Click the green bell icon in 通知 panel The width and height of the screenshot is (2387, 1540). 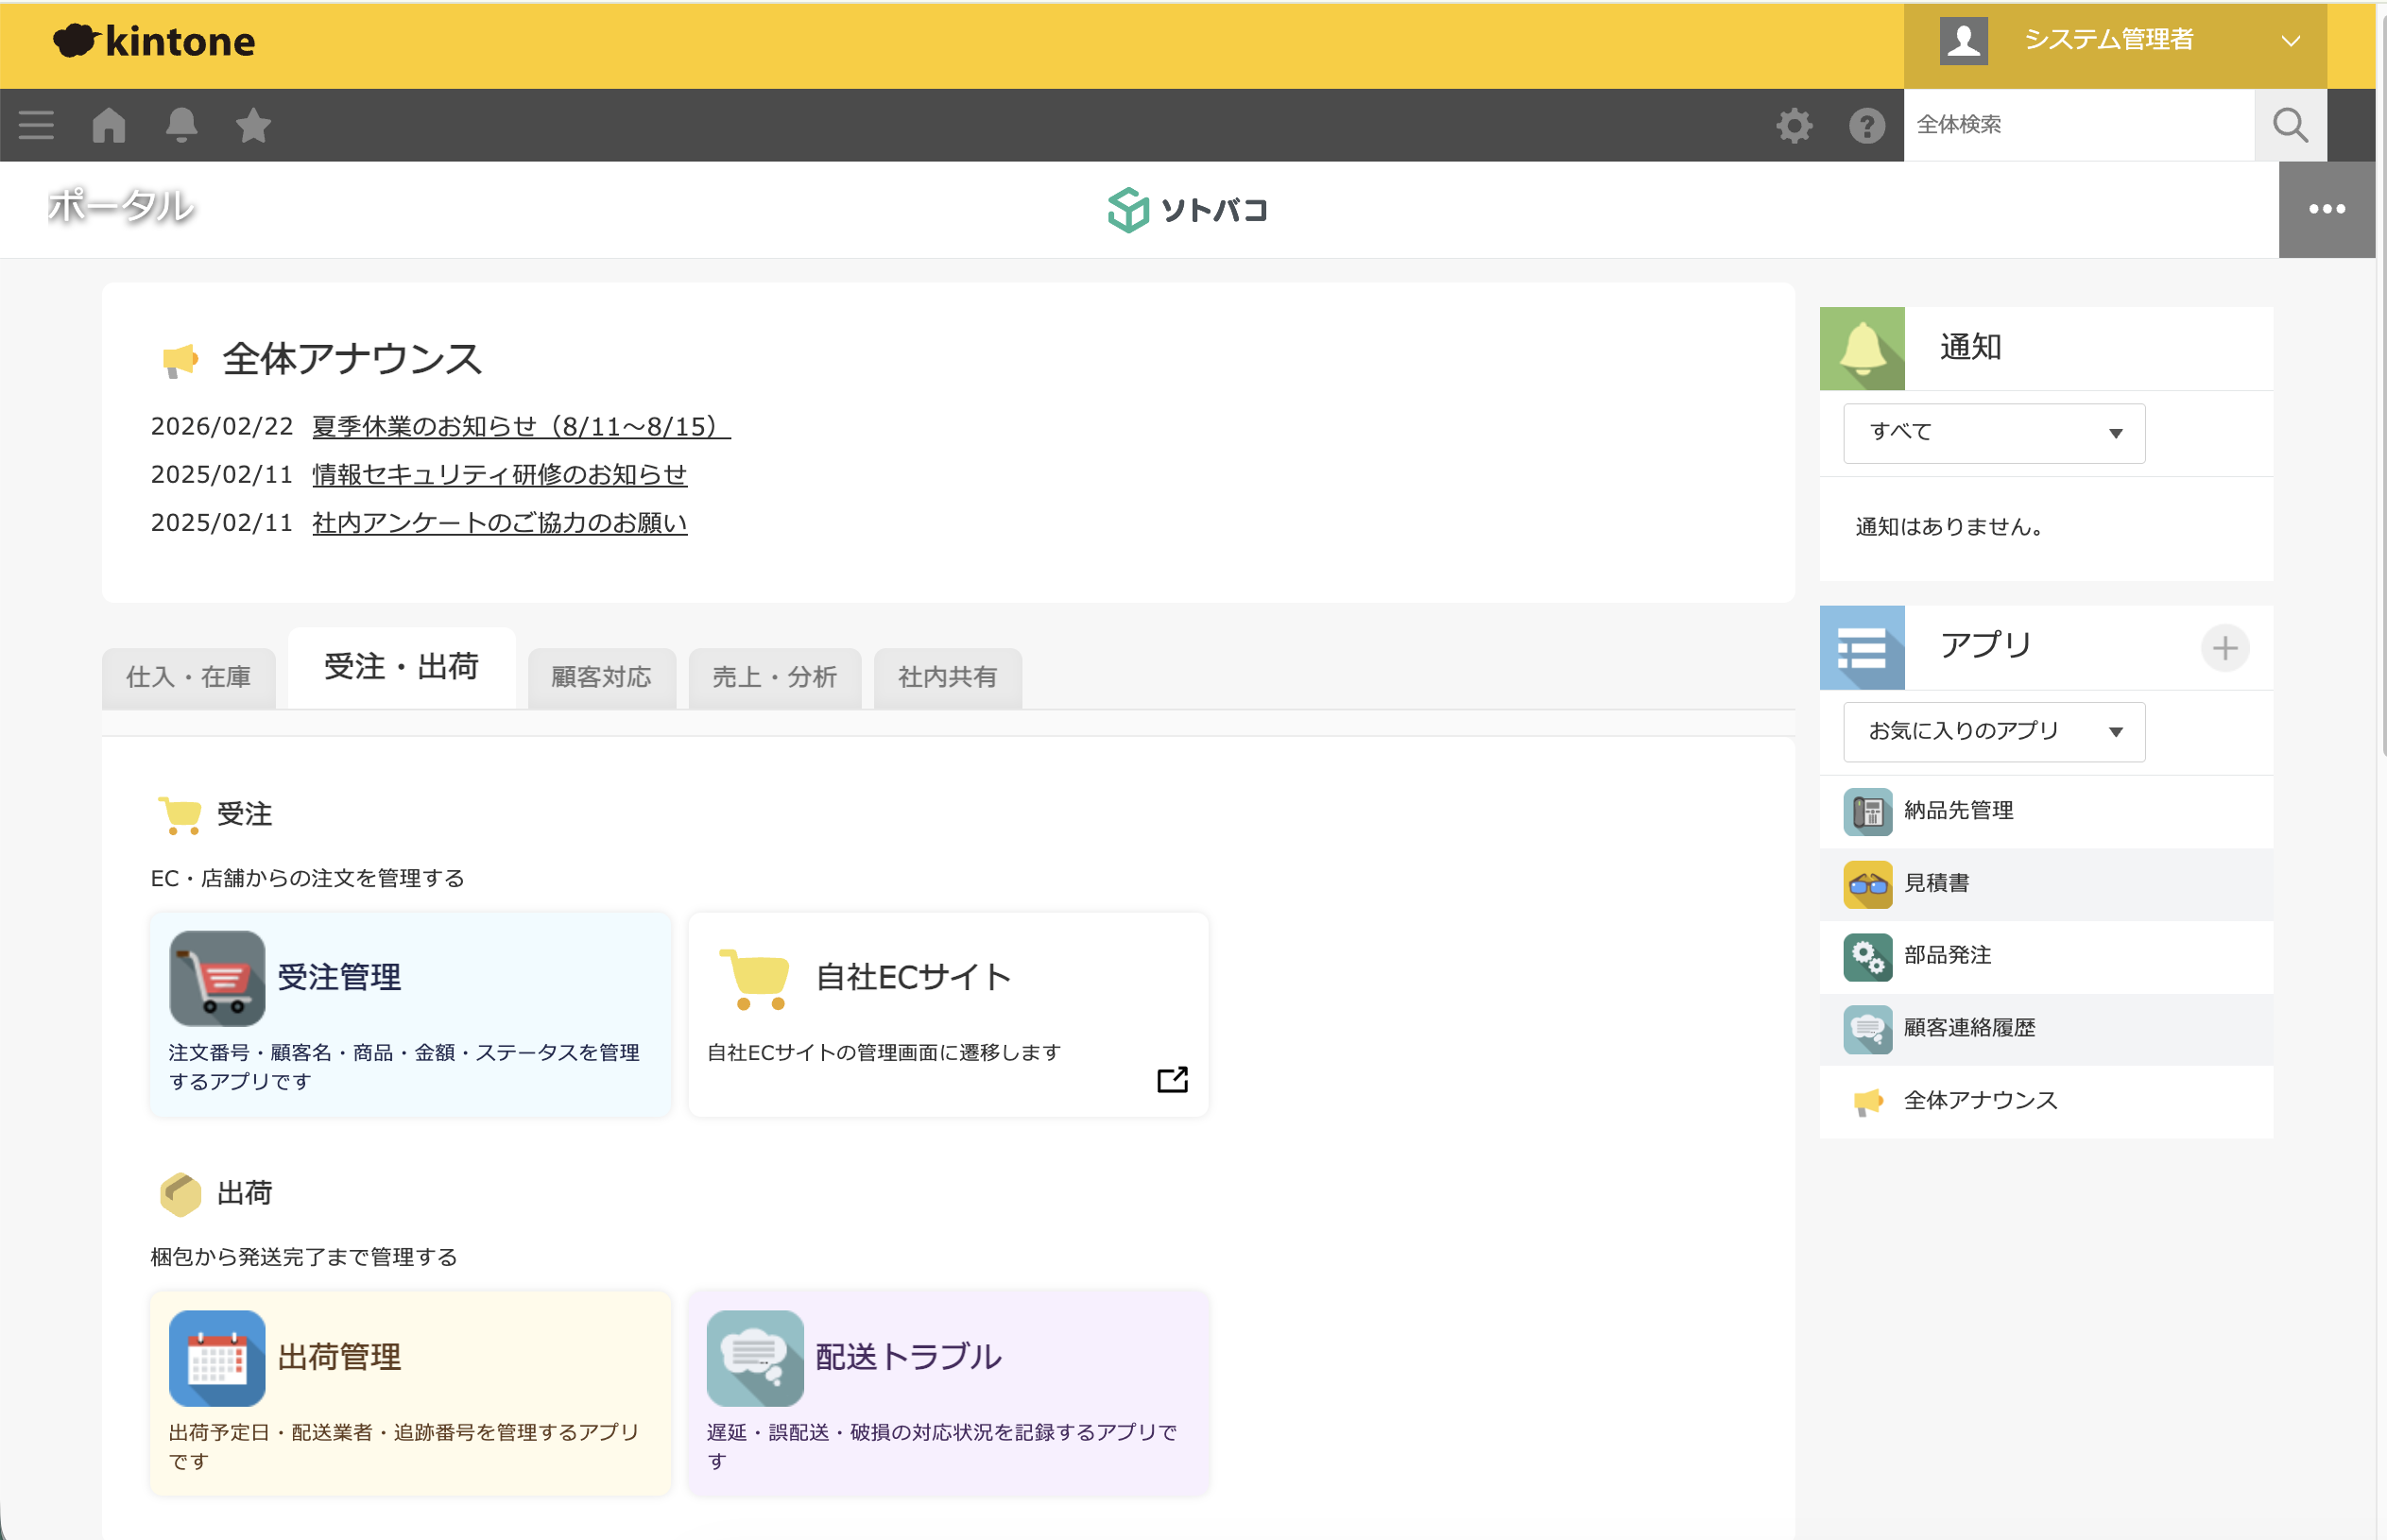tap(1862, 348)
